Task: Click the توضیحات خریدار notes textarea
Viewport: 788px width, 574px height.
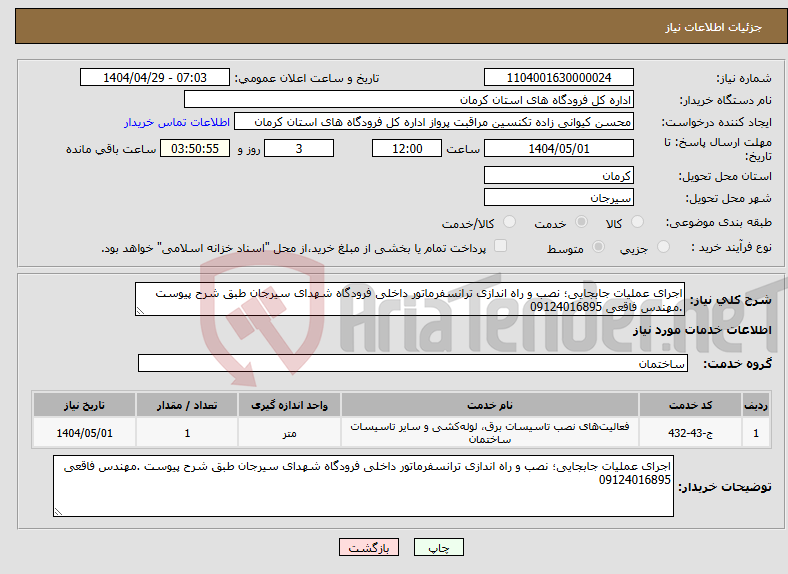Action: [363, 486]
